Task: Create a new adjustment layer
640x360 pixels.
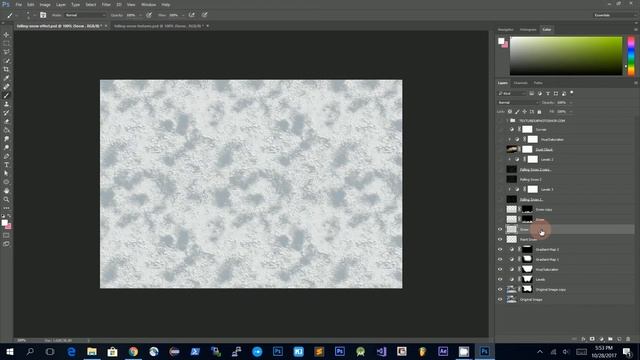Action: (x=601, y=339)
